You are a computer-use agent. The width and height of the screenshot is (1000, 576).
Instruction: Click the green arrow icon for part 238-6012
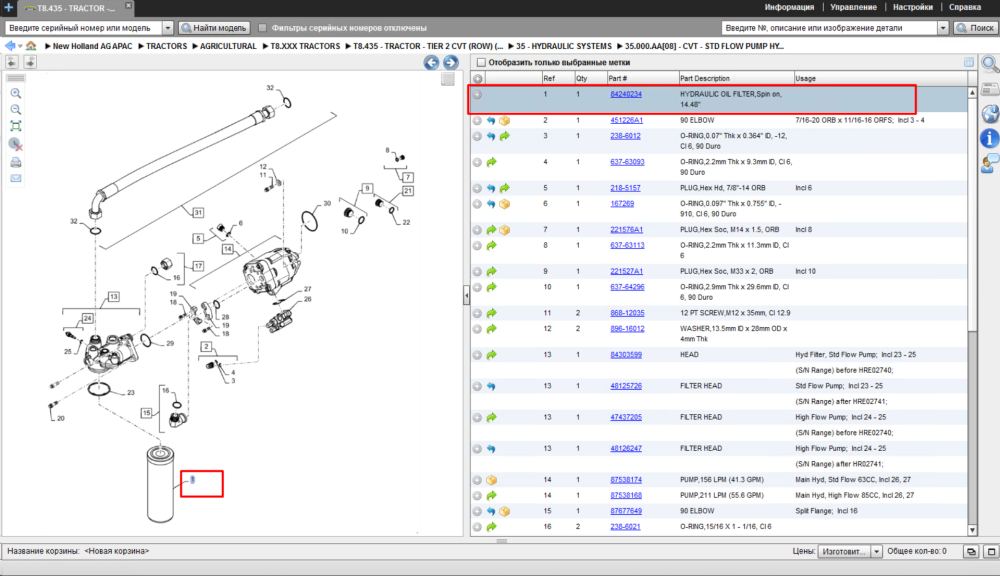point(504,136)
